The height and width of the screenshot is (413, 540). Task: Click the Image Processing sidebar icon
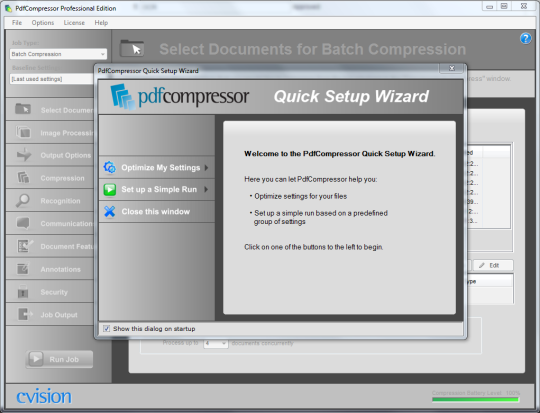point(23,132)
